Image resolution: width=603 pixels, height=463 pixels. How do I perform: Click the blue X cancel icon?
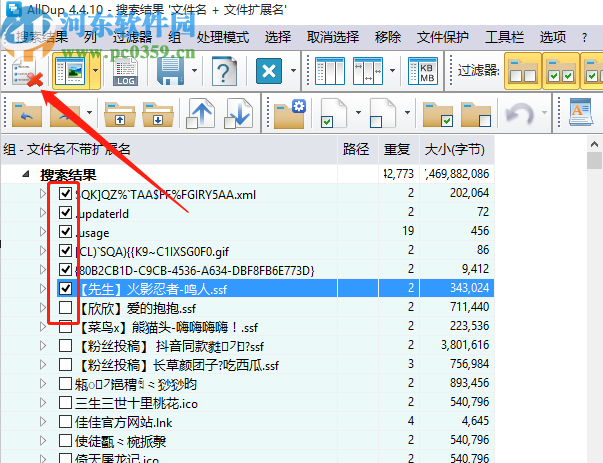click(x=269, y=71)
